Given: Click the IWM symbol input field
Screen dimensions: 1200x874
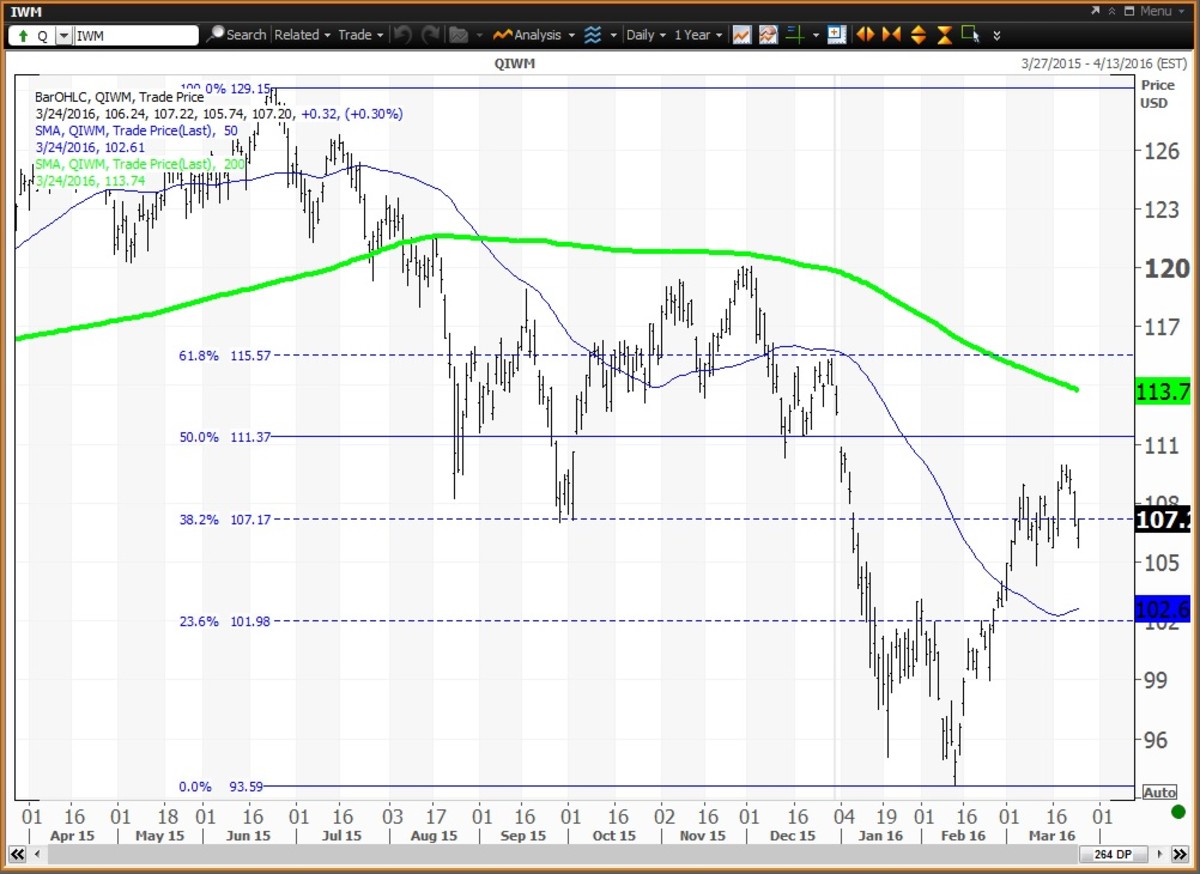Looking at the screenshot, I should click(x=136, y=35).
